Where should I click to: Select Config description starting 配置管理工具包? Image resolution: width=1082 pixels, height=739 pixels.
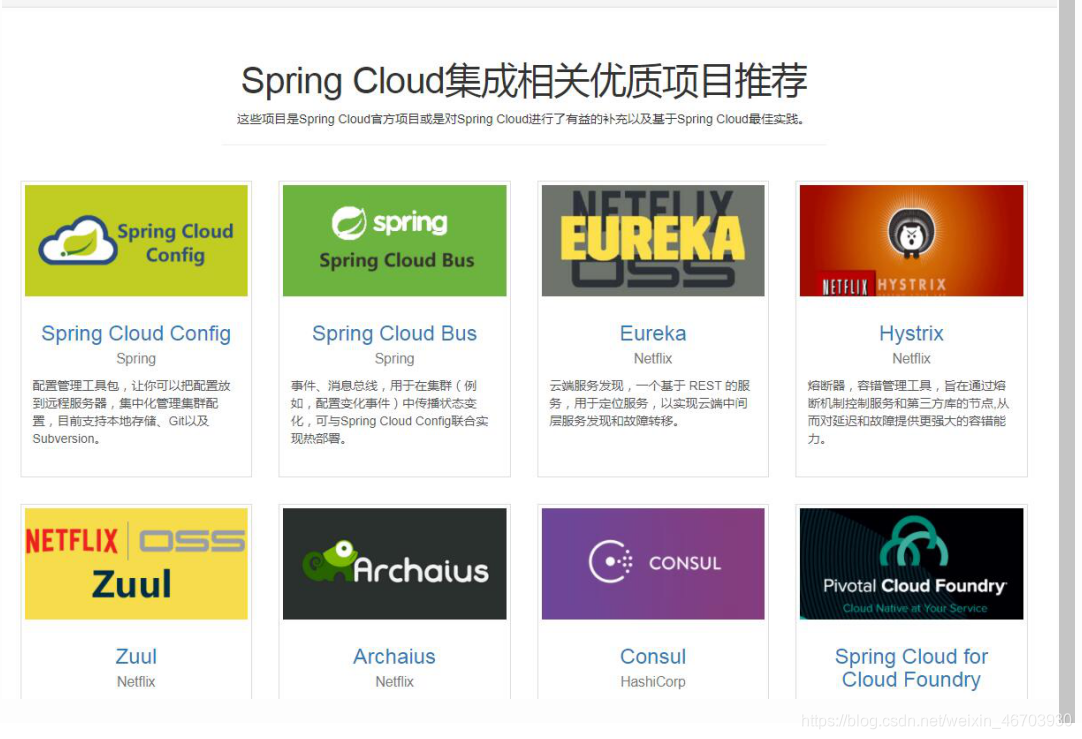click(132, 412)
